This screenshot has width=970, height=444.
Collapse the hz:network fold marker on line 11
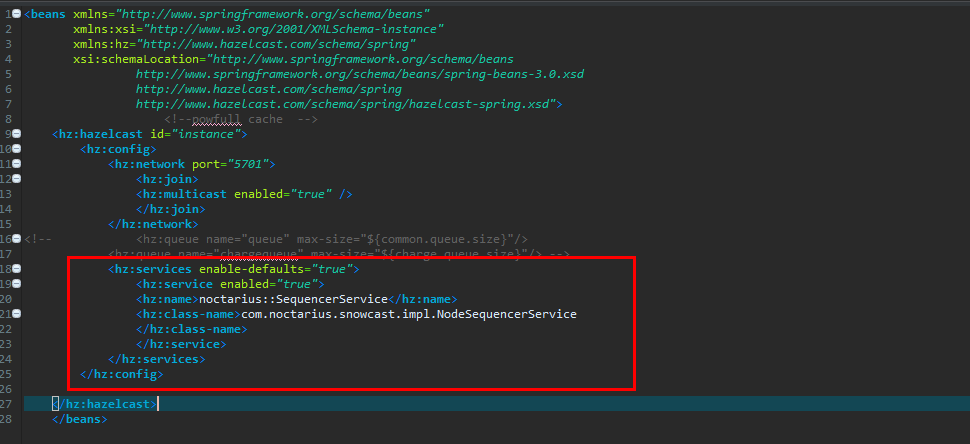tap(16, 164)
